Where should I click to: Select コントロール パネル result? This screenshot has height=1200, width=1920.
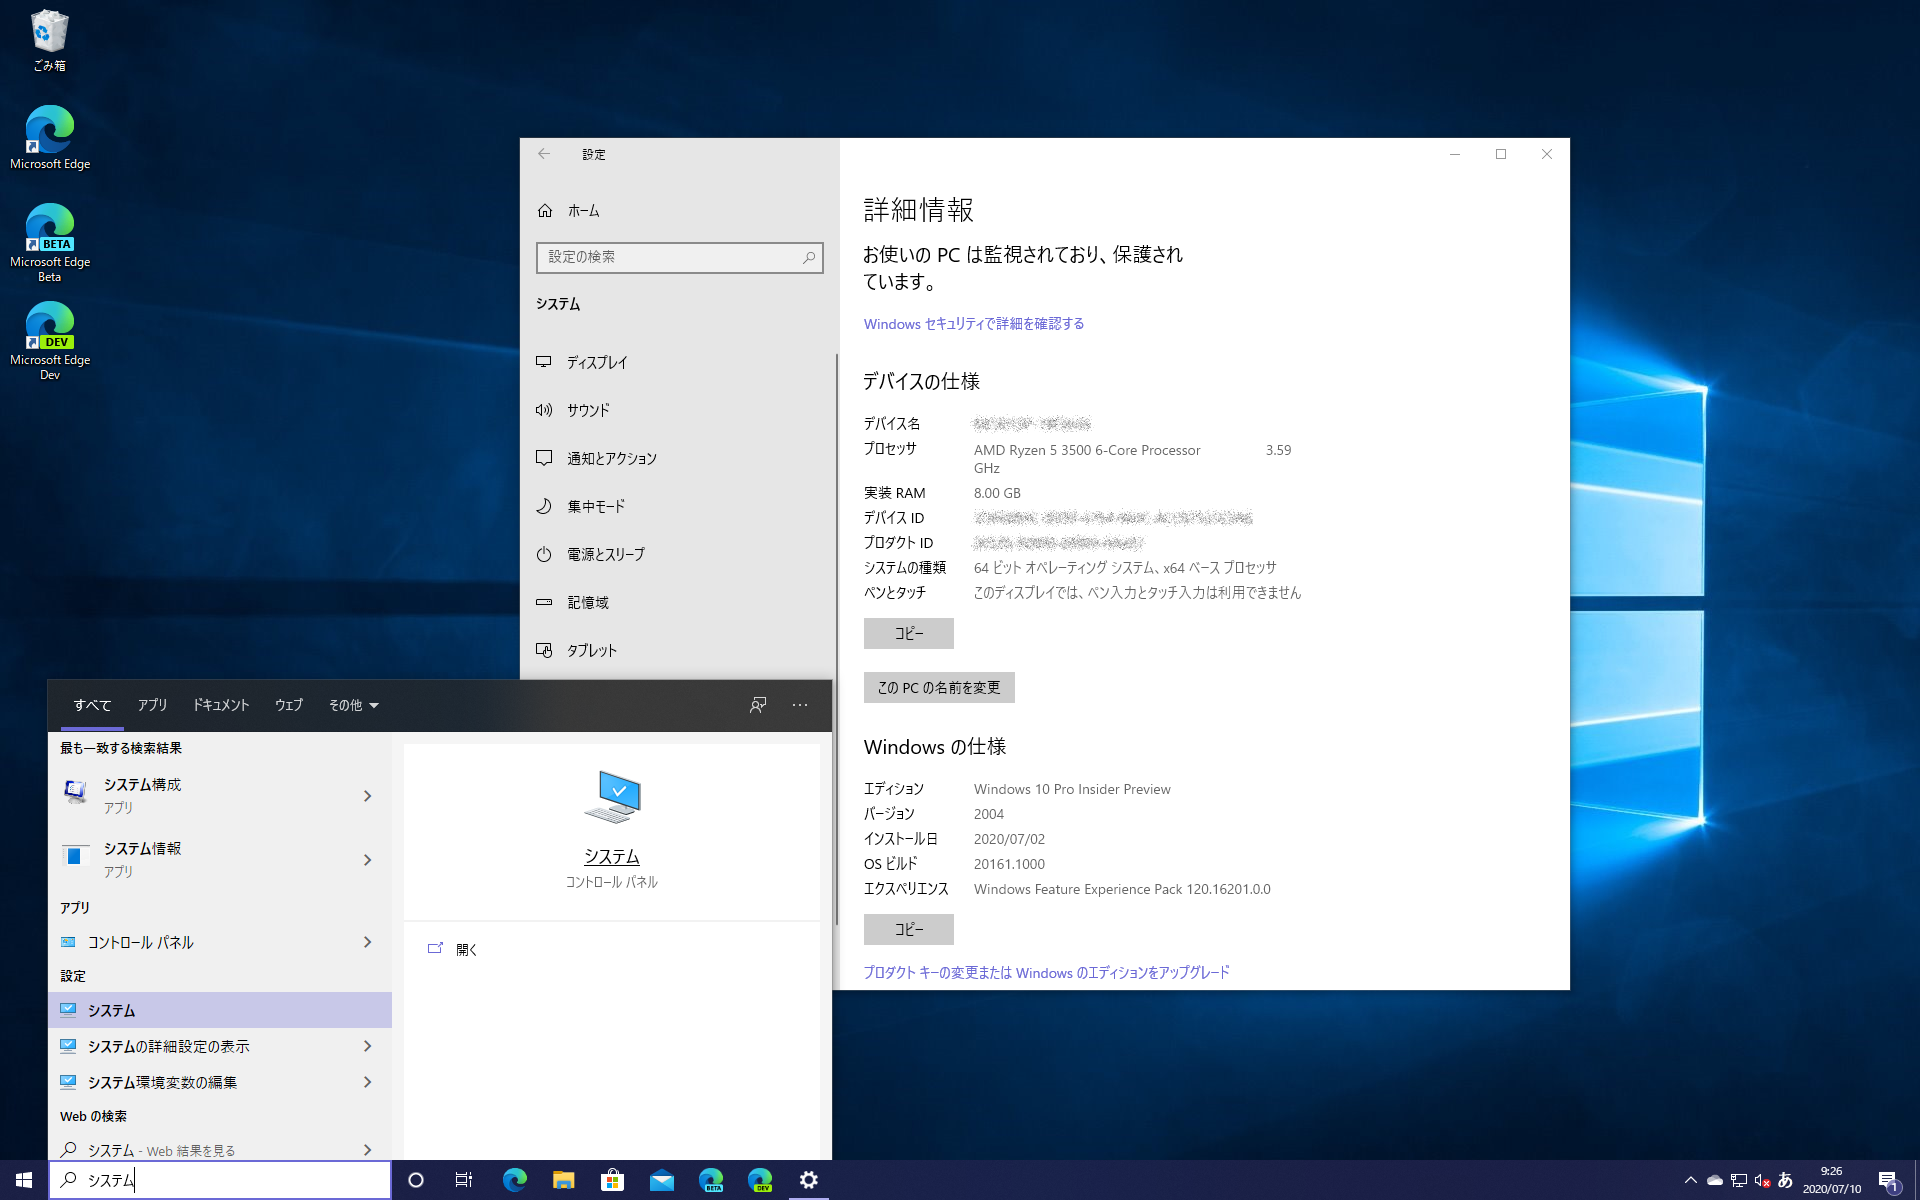pos(196,942)
